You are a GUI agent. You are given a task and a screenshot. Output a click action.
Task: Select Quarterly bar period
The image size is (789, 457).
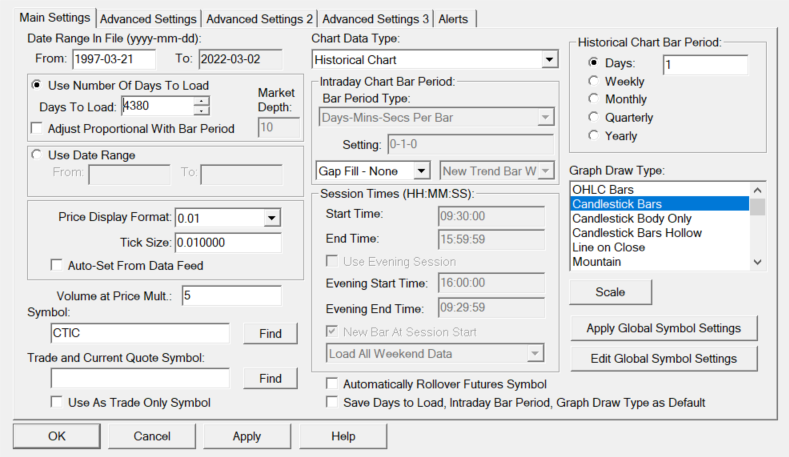[x=594, y=117]
